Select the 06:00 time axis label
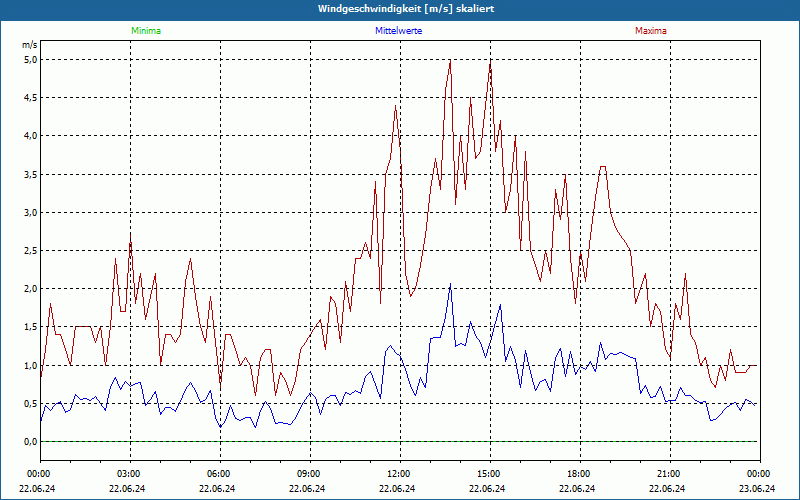The width and height of the screenshot is (800, 500). (x=219, y=473)
